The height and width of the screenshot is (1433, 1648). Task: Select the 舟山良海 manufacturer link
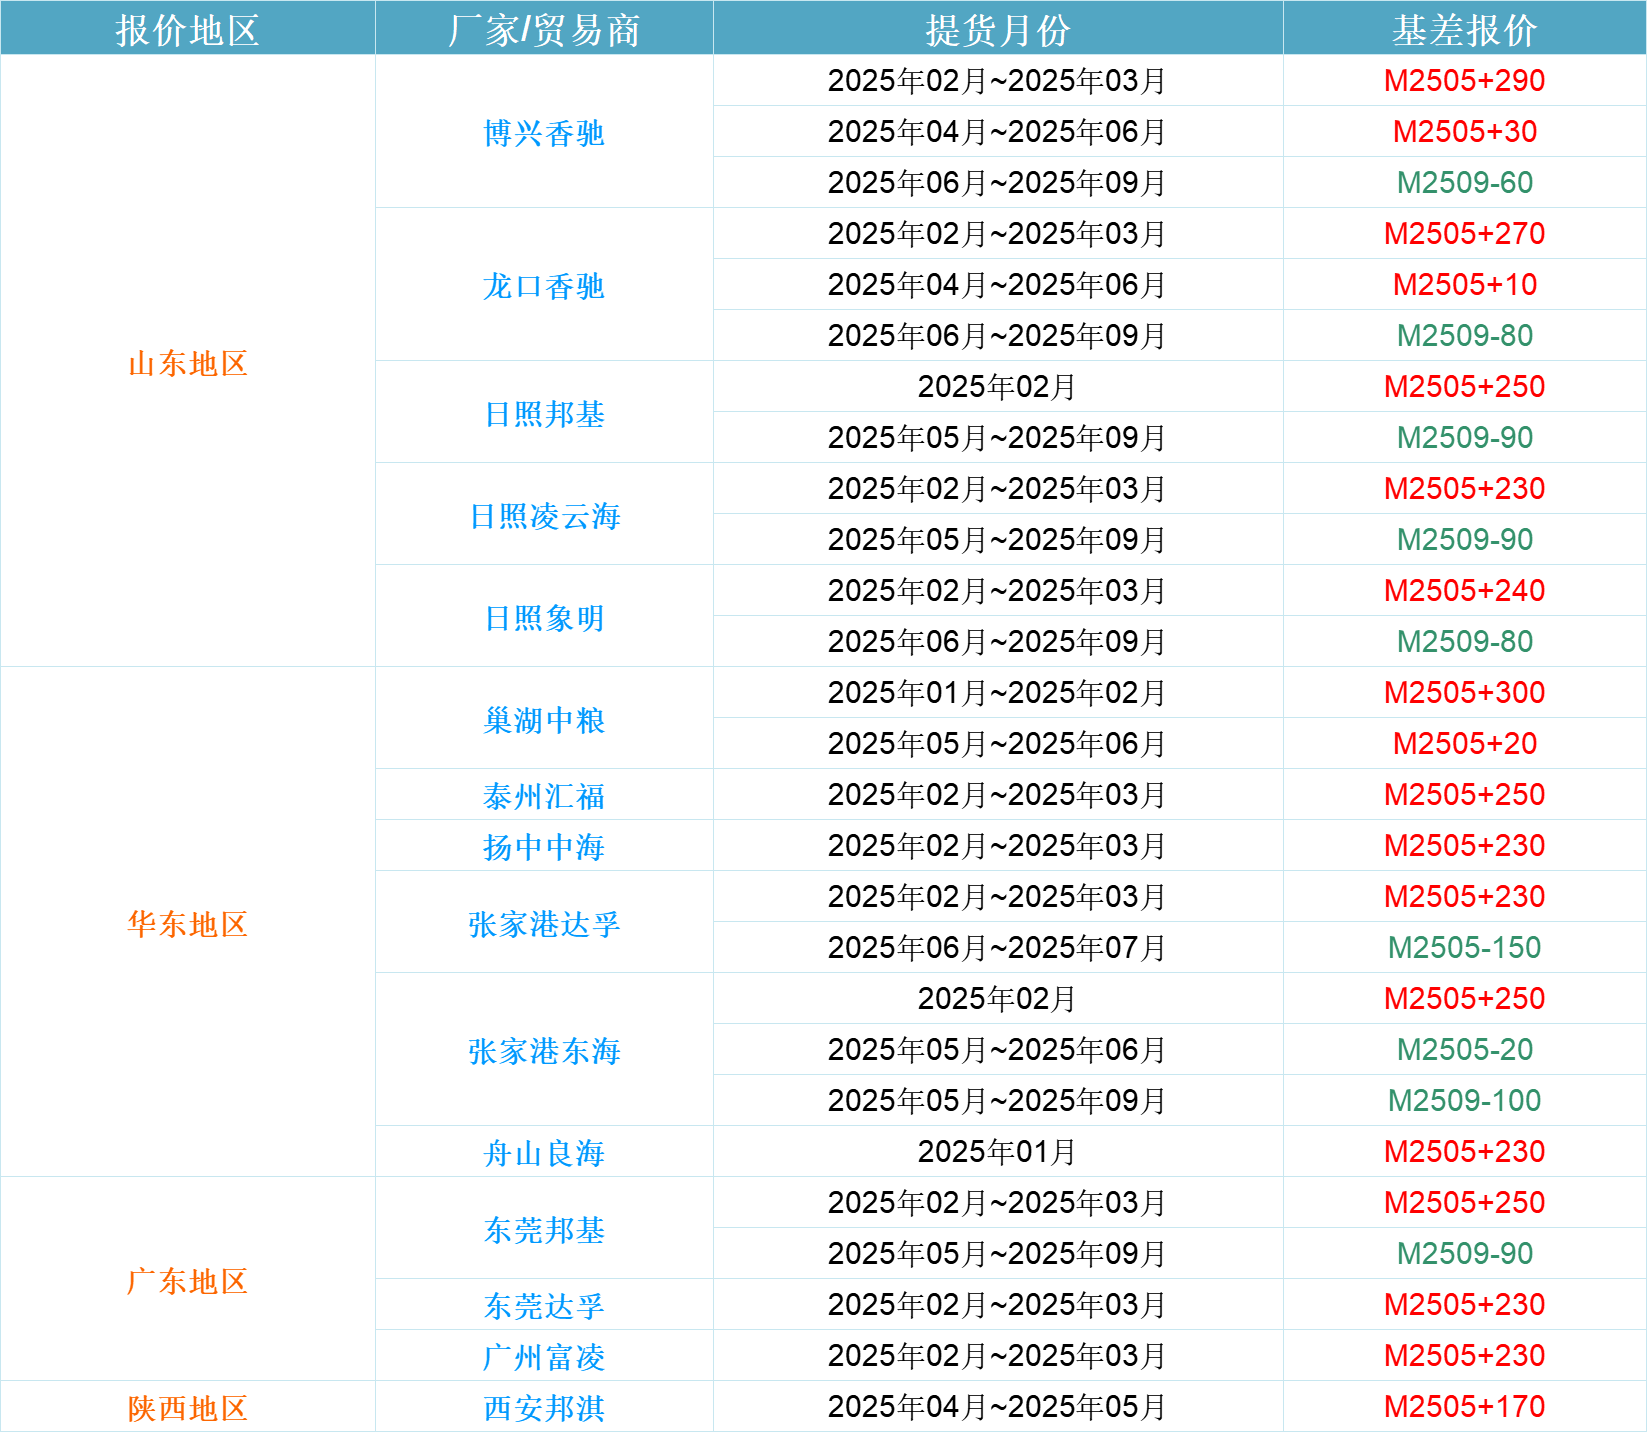[544, 1153]
